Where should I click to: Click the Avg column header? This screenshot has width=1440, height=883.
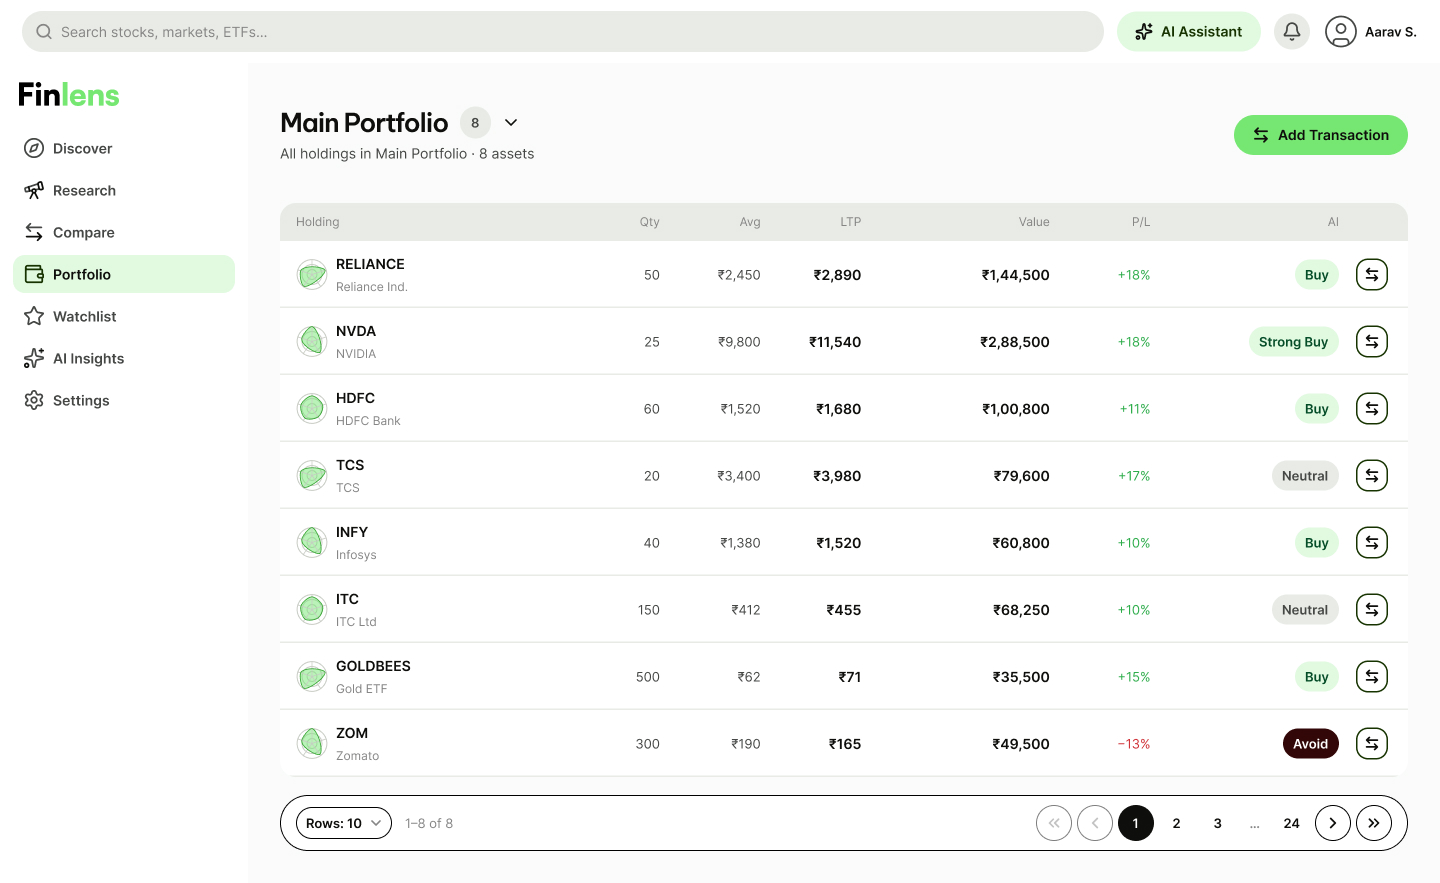tap(750, 222)
